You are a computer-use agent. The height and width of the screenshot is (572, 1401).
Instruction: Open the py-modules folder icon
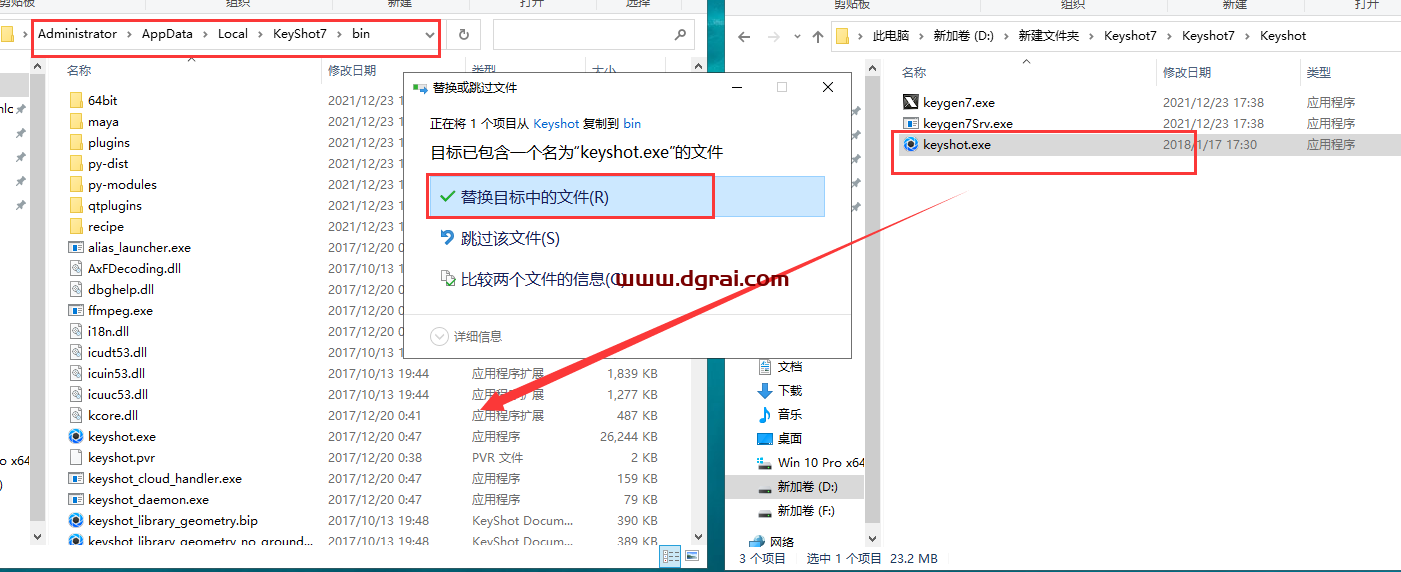tap(76, 184)
